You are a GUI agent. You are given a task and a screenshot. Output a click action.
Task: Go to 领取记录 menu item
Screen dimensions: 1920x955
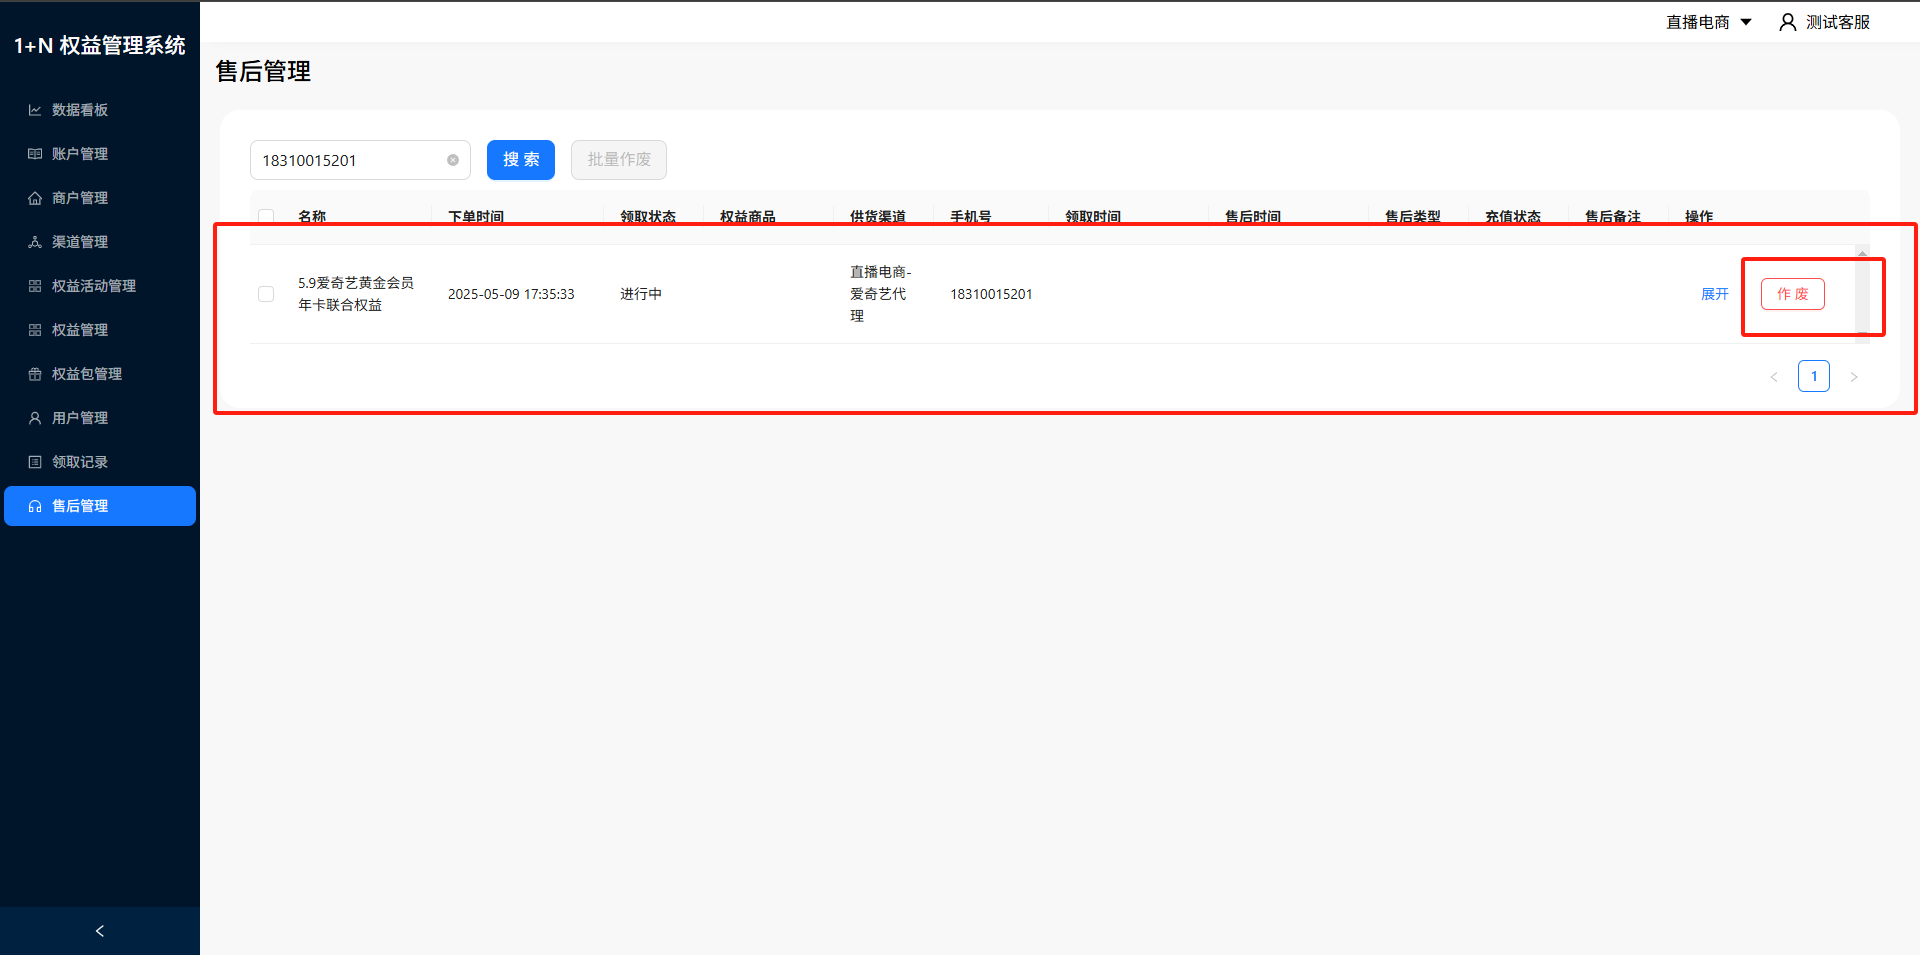(x=80, y=462)
